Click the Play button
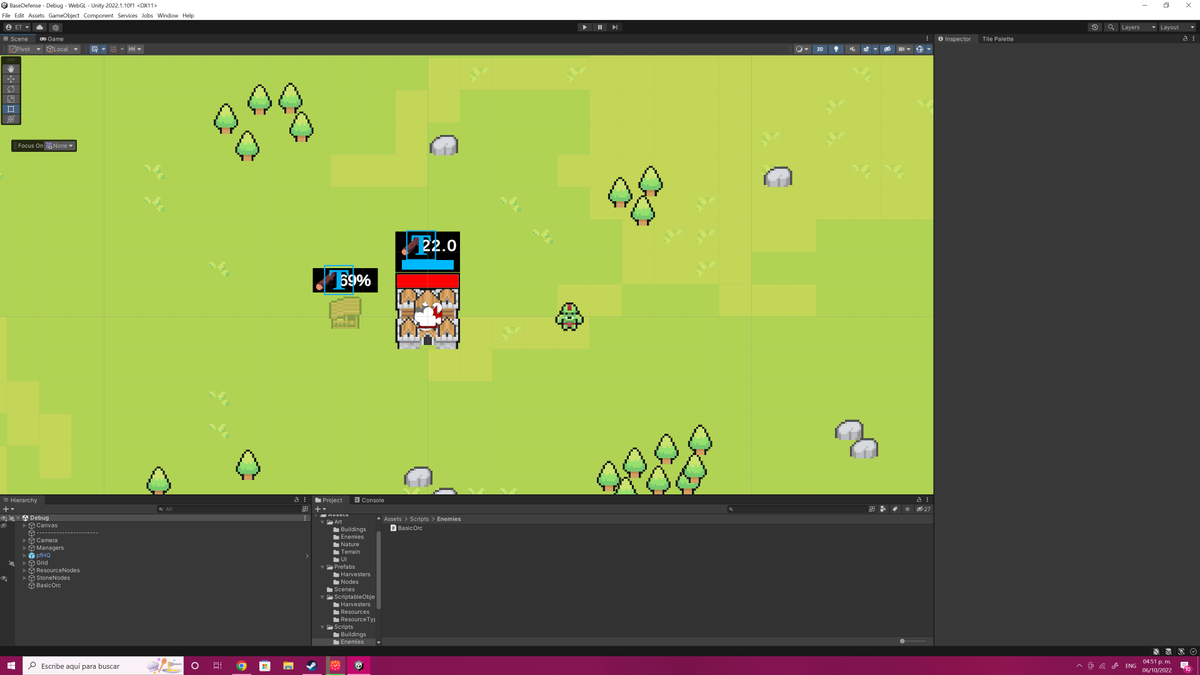 coord(585,27)
